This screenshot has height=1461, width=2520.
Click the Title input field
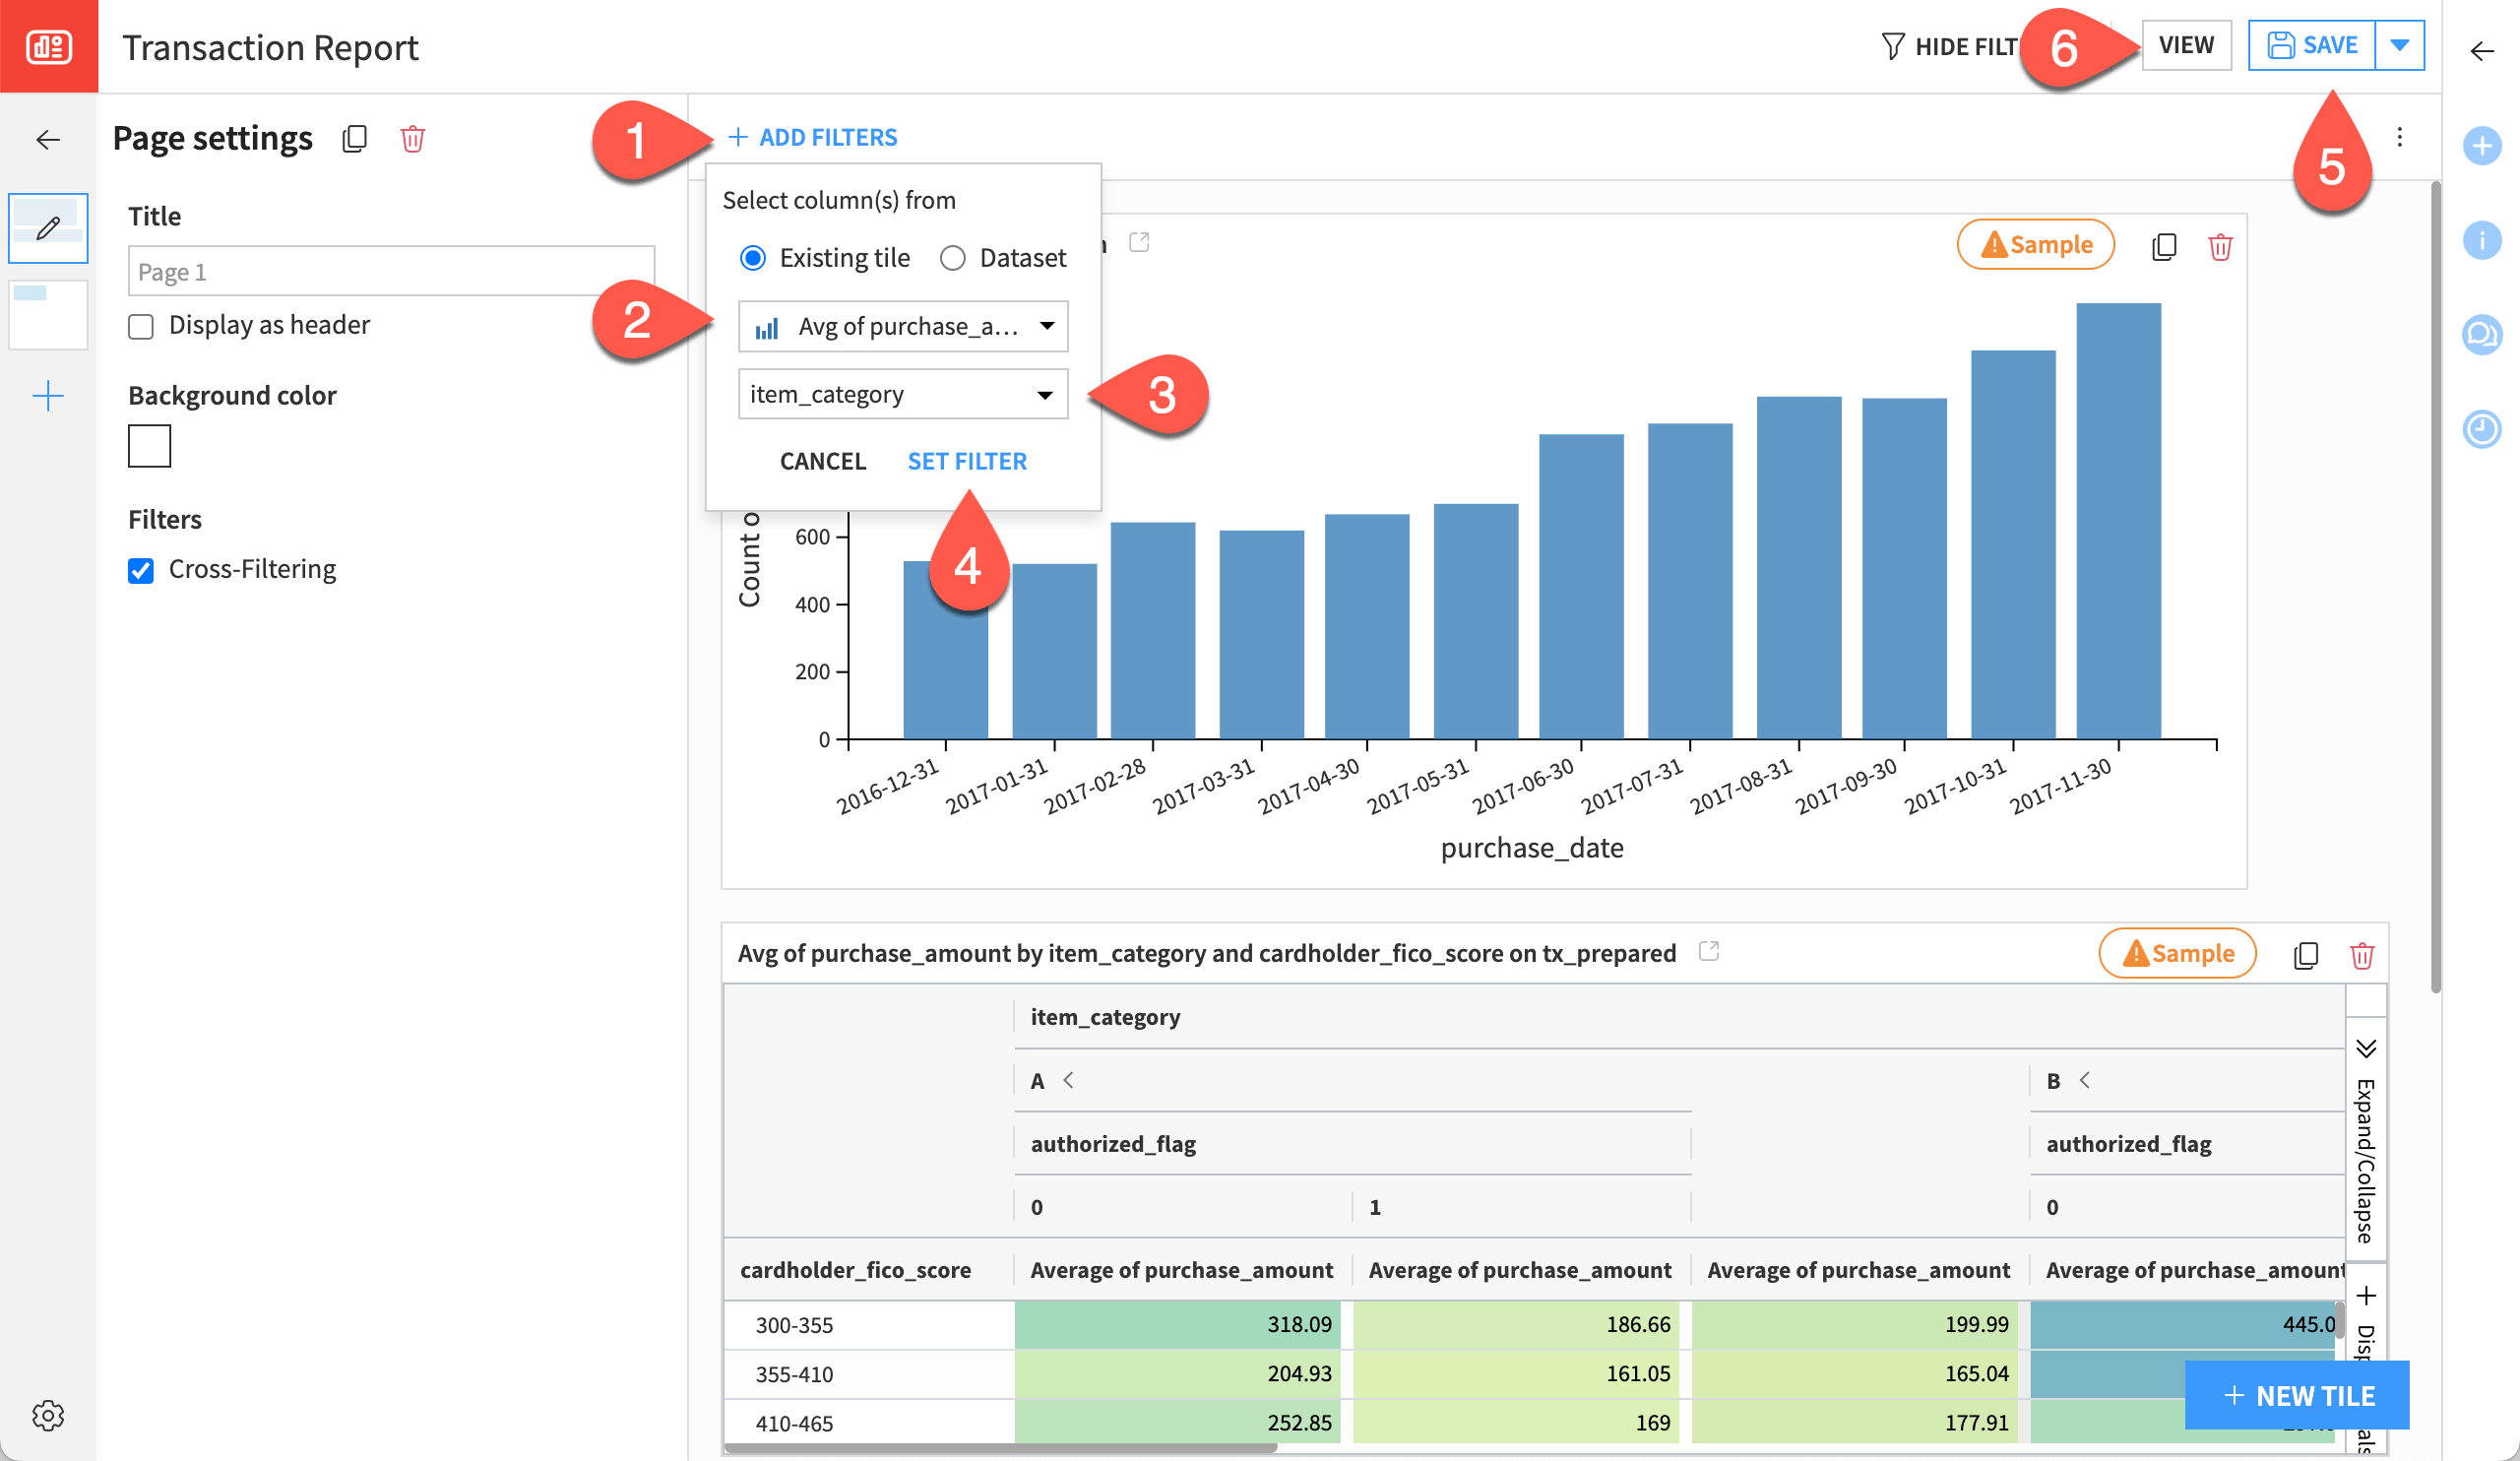click(391, 271)
